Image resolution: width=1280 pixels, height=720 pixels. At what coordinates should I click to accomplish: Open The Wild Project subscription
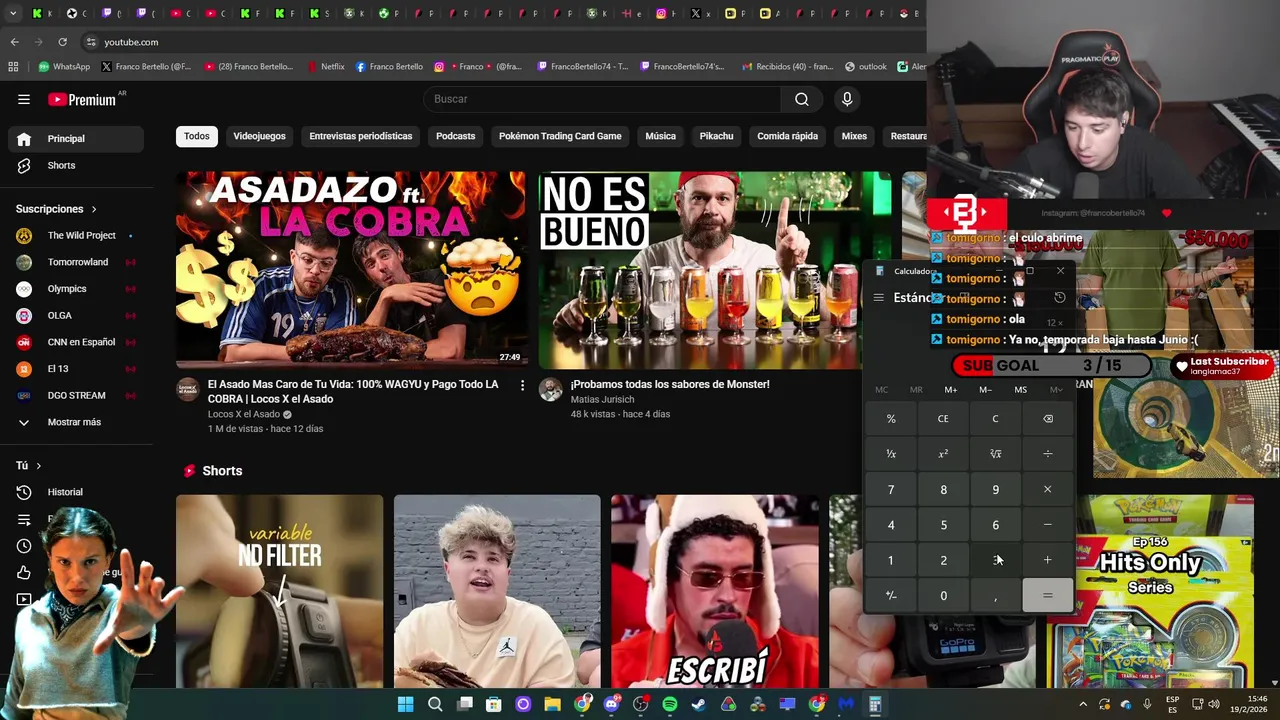75,235
